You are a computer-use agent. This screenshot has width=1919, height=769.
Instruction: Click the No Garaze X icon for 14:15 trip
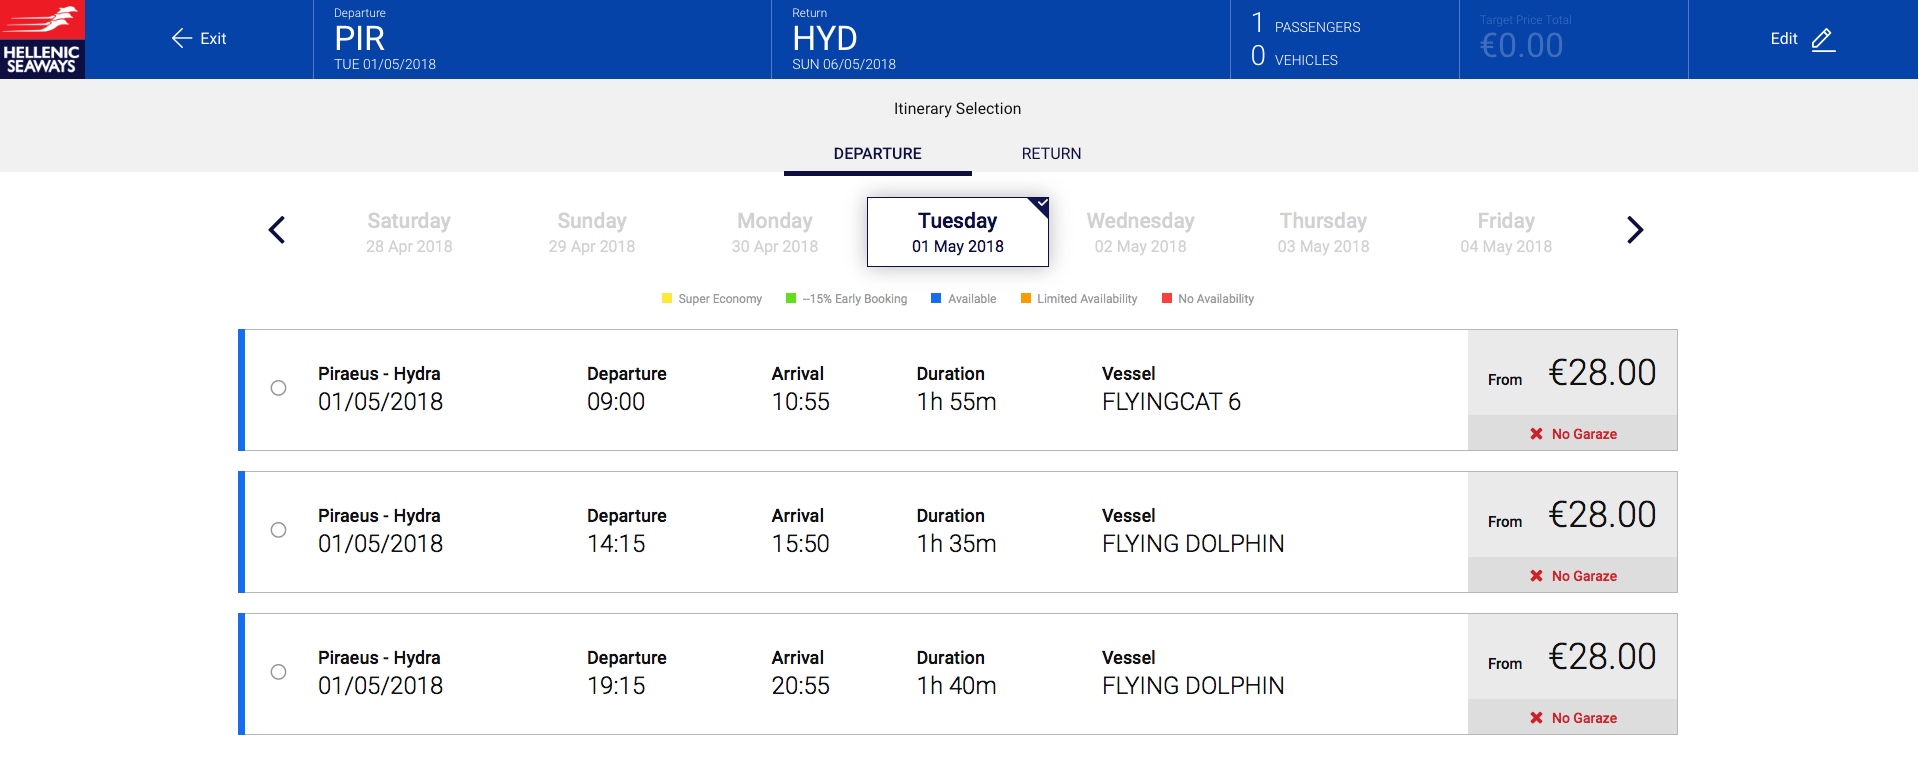click(x=1536, y=576)
